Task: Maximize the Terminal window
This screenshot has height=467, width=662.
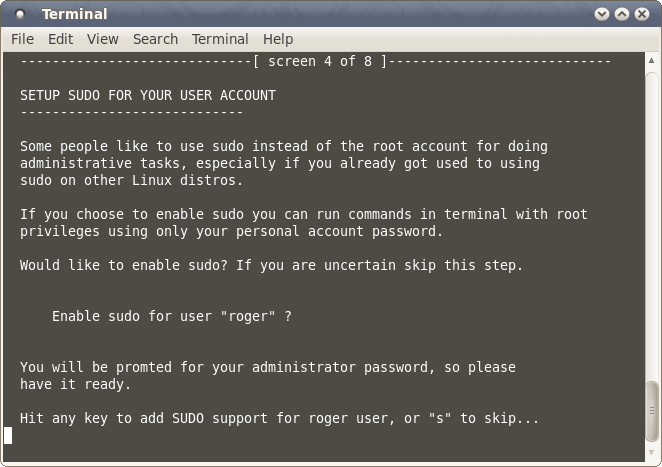Action: 621,14
